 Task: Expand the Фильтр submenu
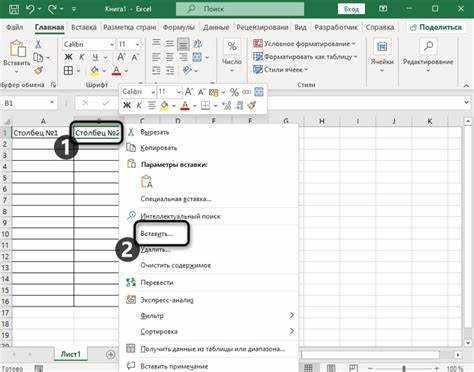click(x=208, y=315)
